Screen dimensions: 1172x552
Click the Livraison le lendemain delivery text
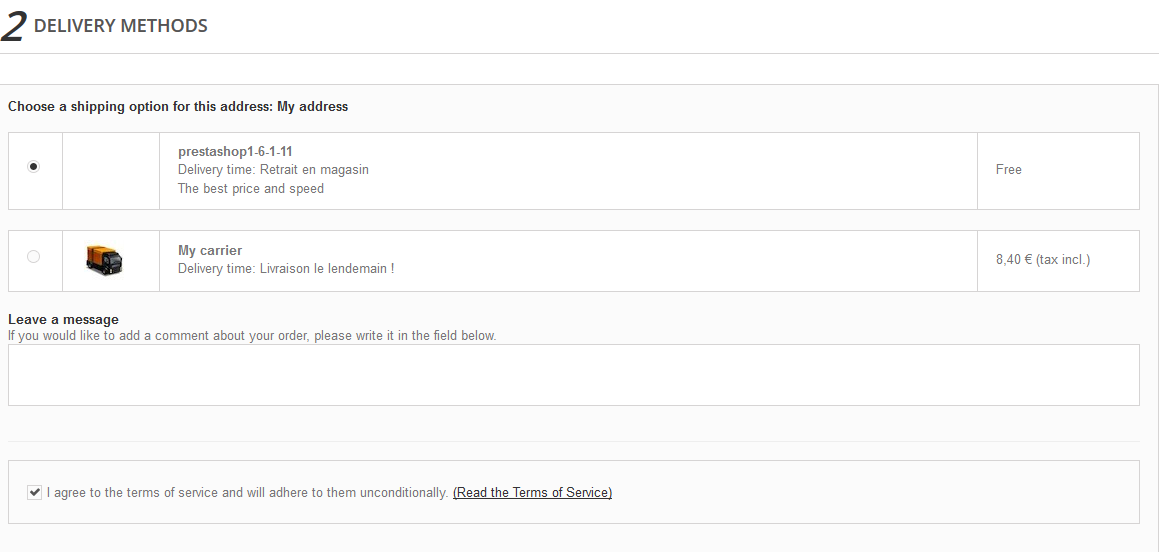286,269
